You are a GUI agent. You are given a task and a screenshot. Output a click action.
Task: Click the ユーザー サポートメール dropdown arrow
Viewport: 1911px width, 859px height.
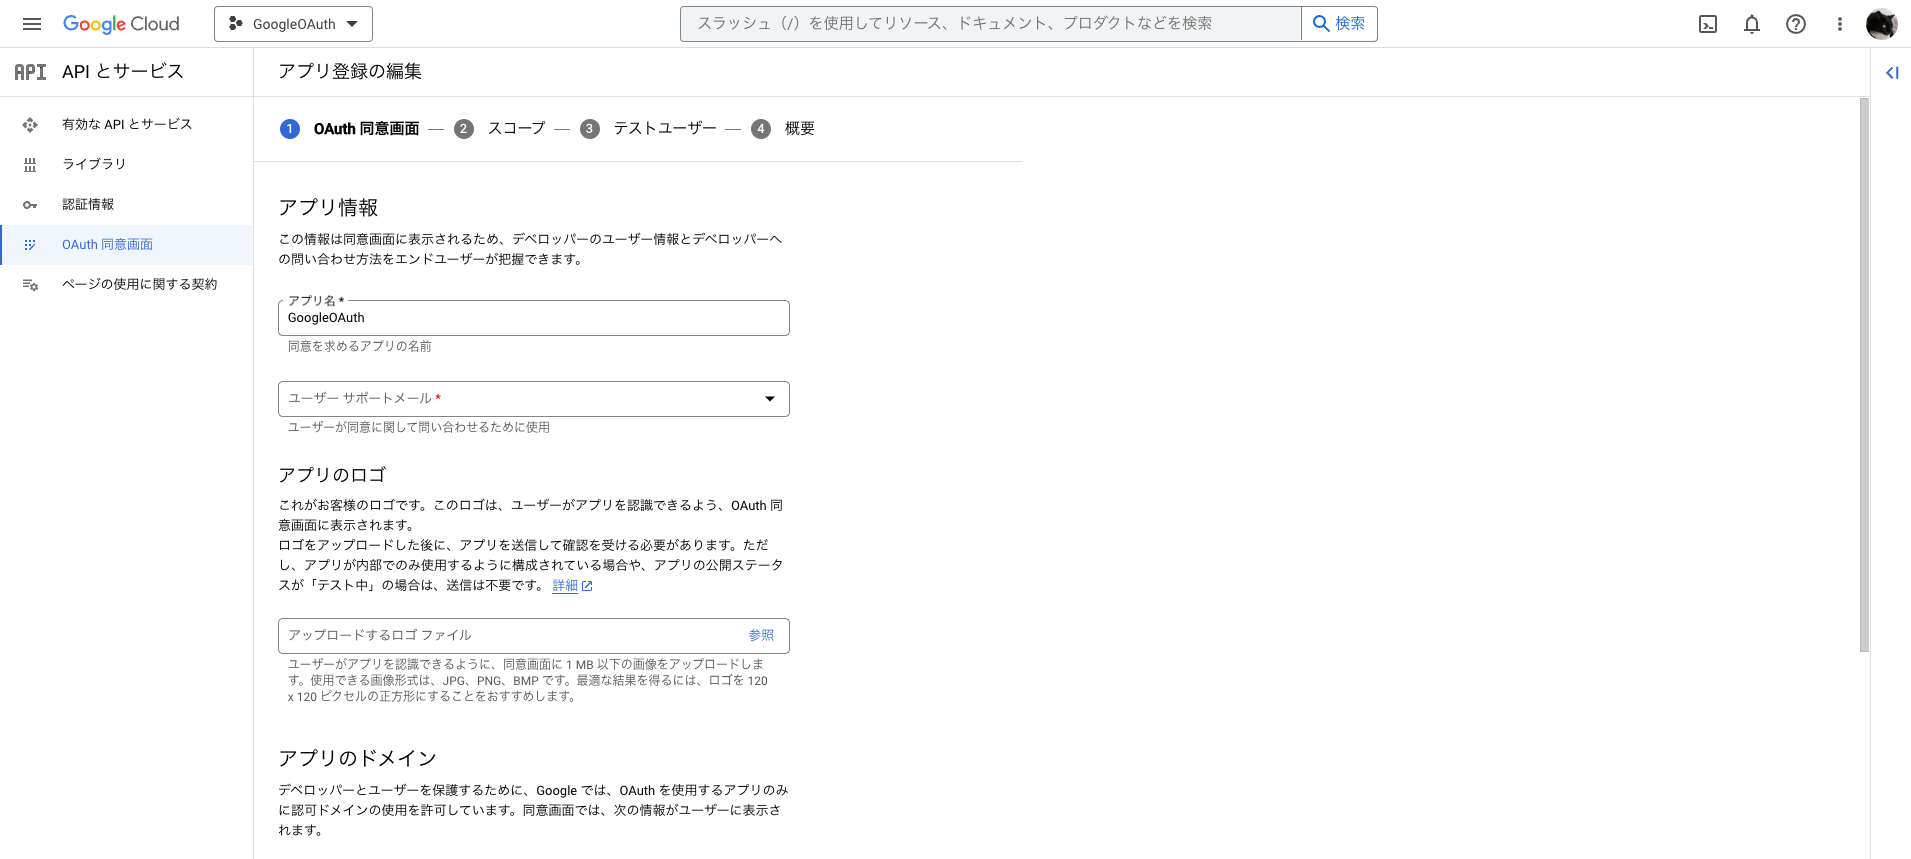pos(770,399)
